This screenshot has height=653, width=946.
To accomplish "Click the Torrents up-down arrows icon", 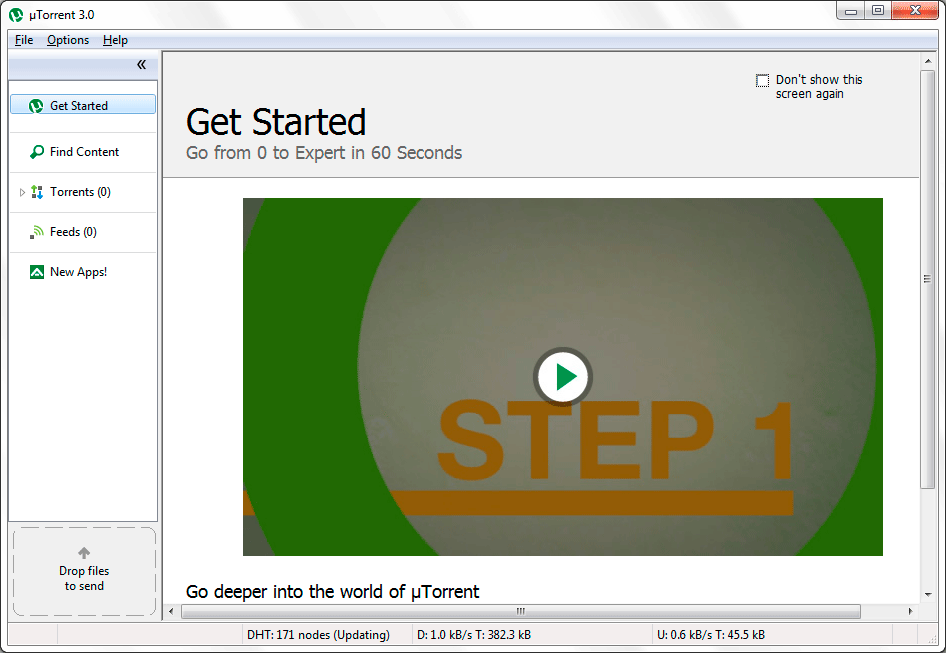I will [37, 192].
